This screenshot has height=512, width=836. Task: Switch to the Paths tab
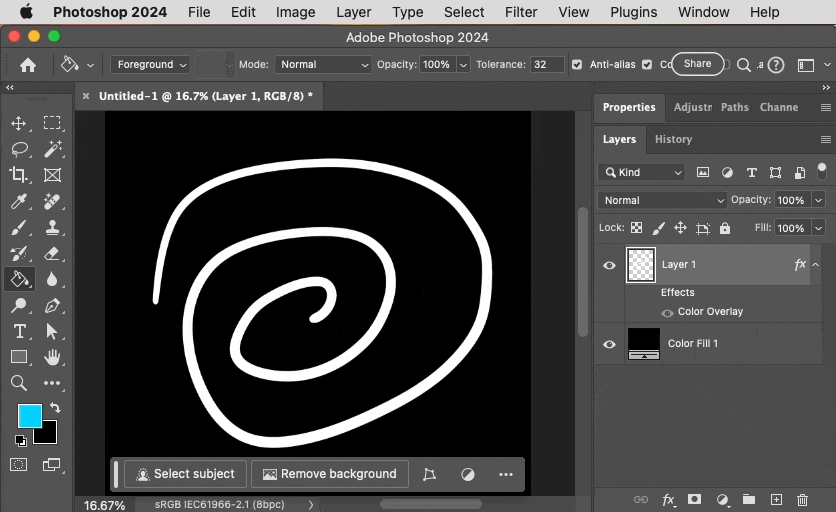pyautogui.click(x=735, y=107)
